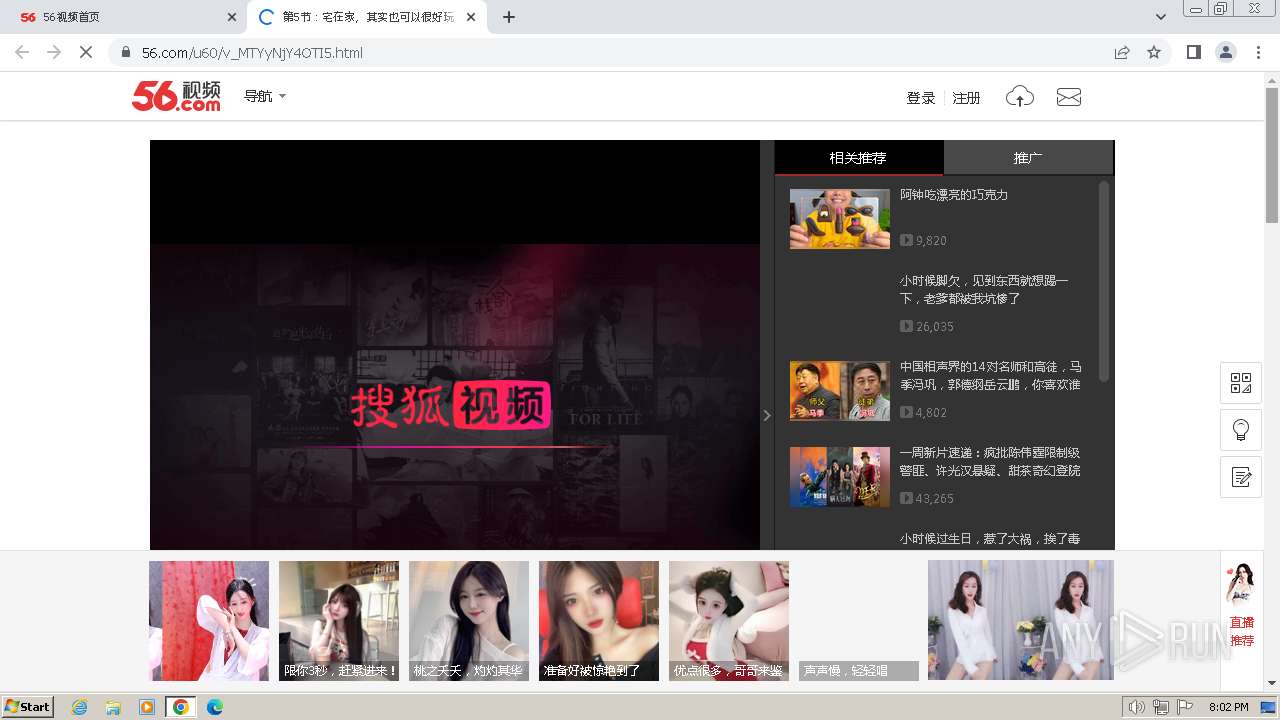Screen dimensions: 1280x720
Task: Open a new browser tab
Action: coord(509,17)
